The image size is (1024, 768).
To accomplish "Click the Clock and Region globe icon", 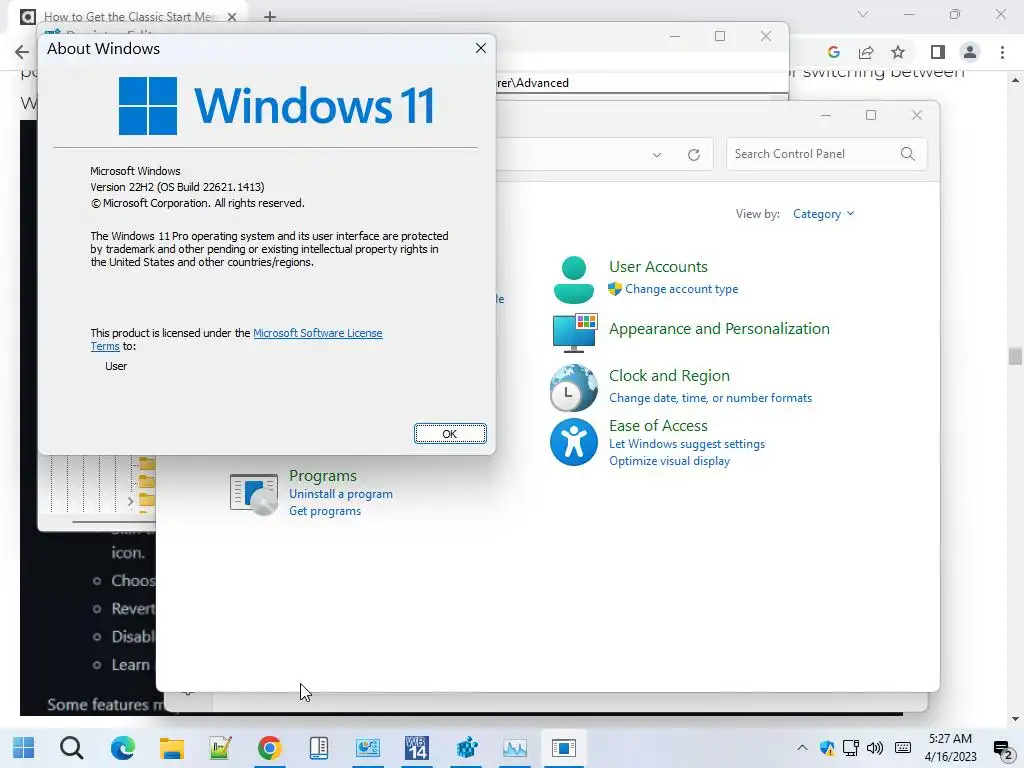I will (573, 388).
